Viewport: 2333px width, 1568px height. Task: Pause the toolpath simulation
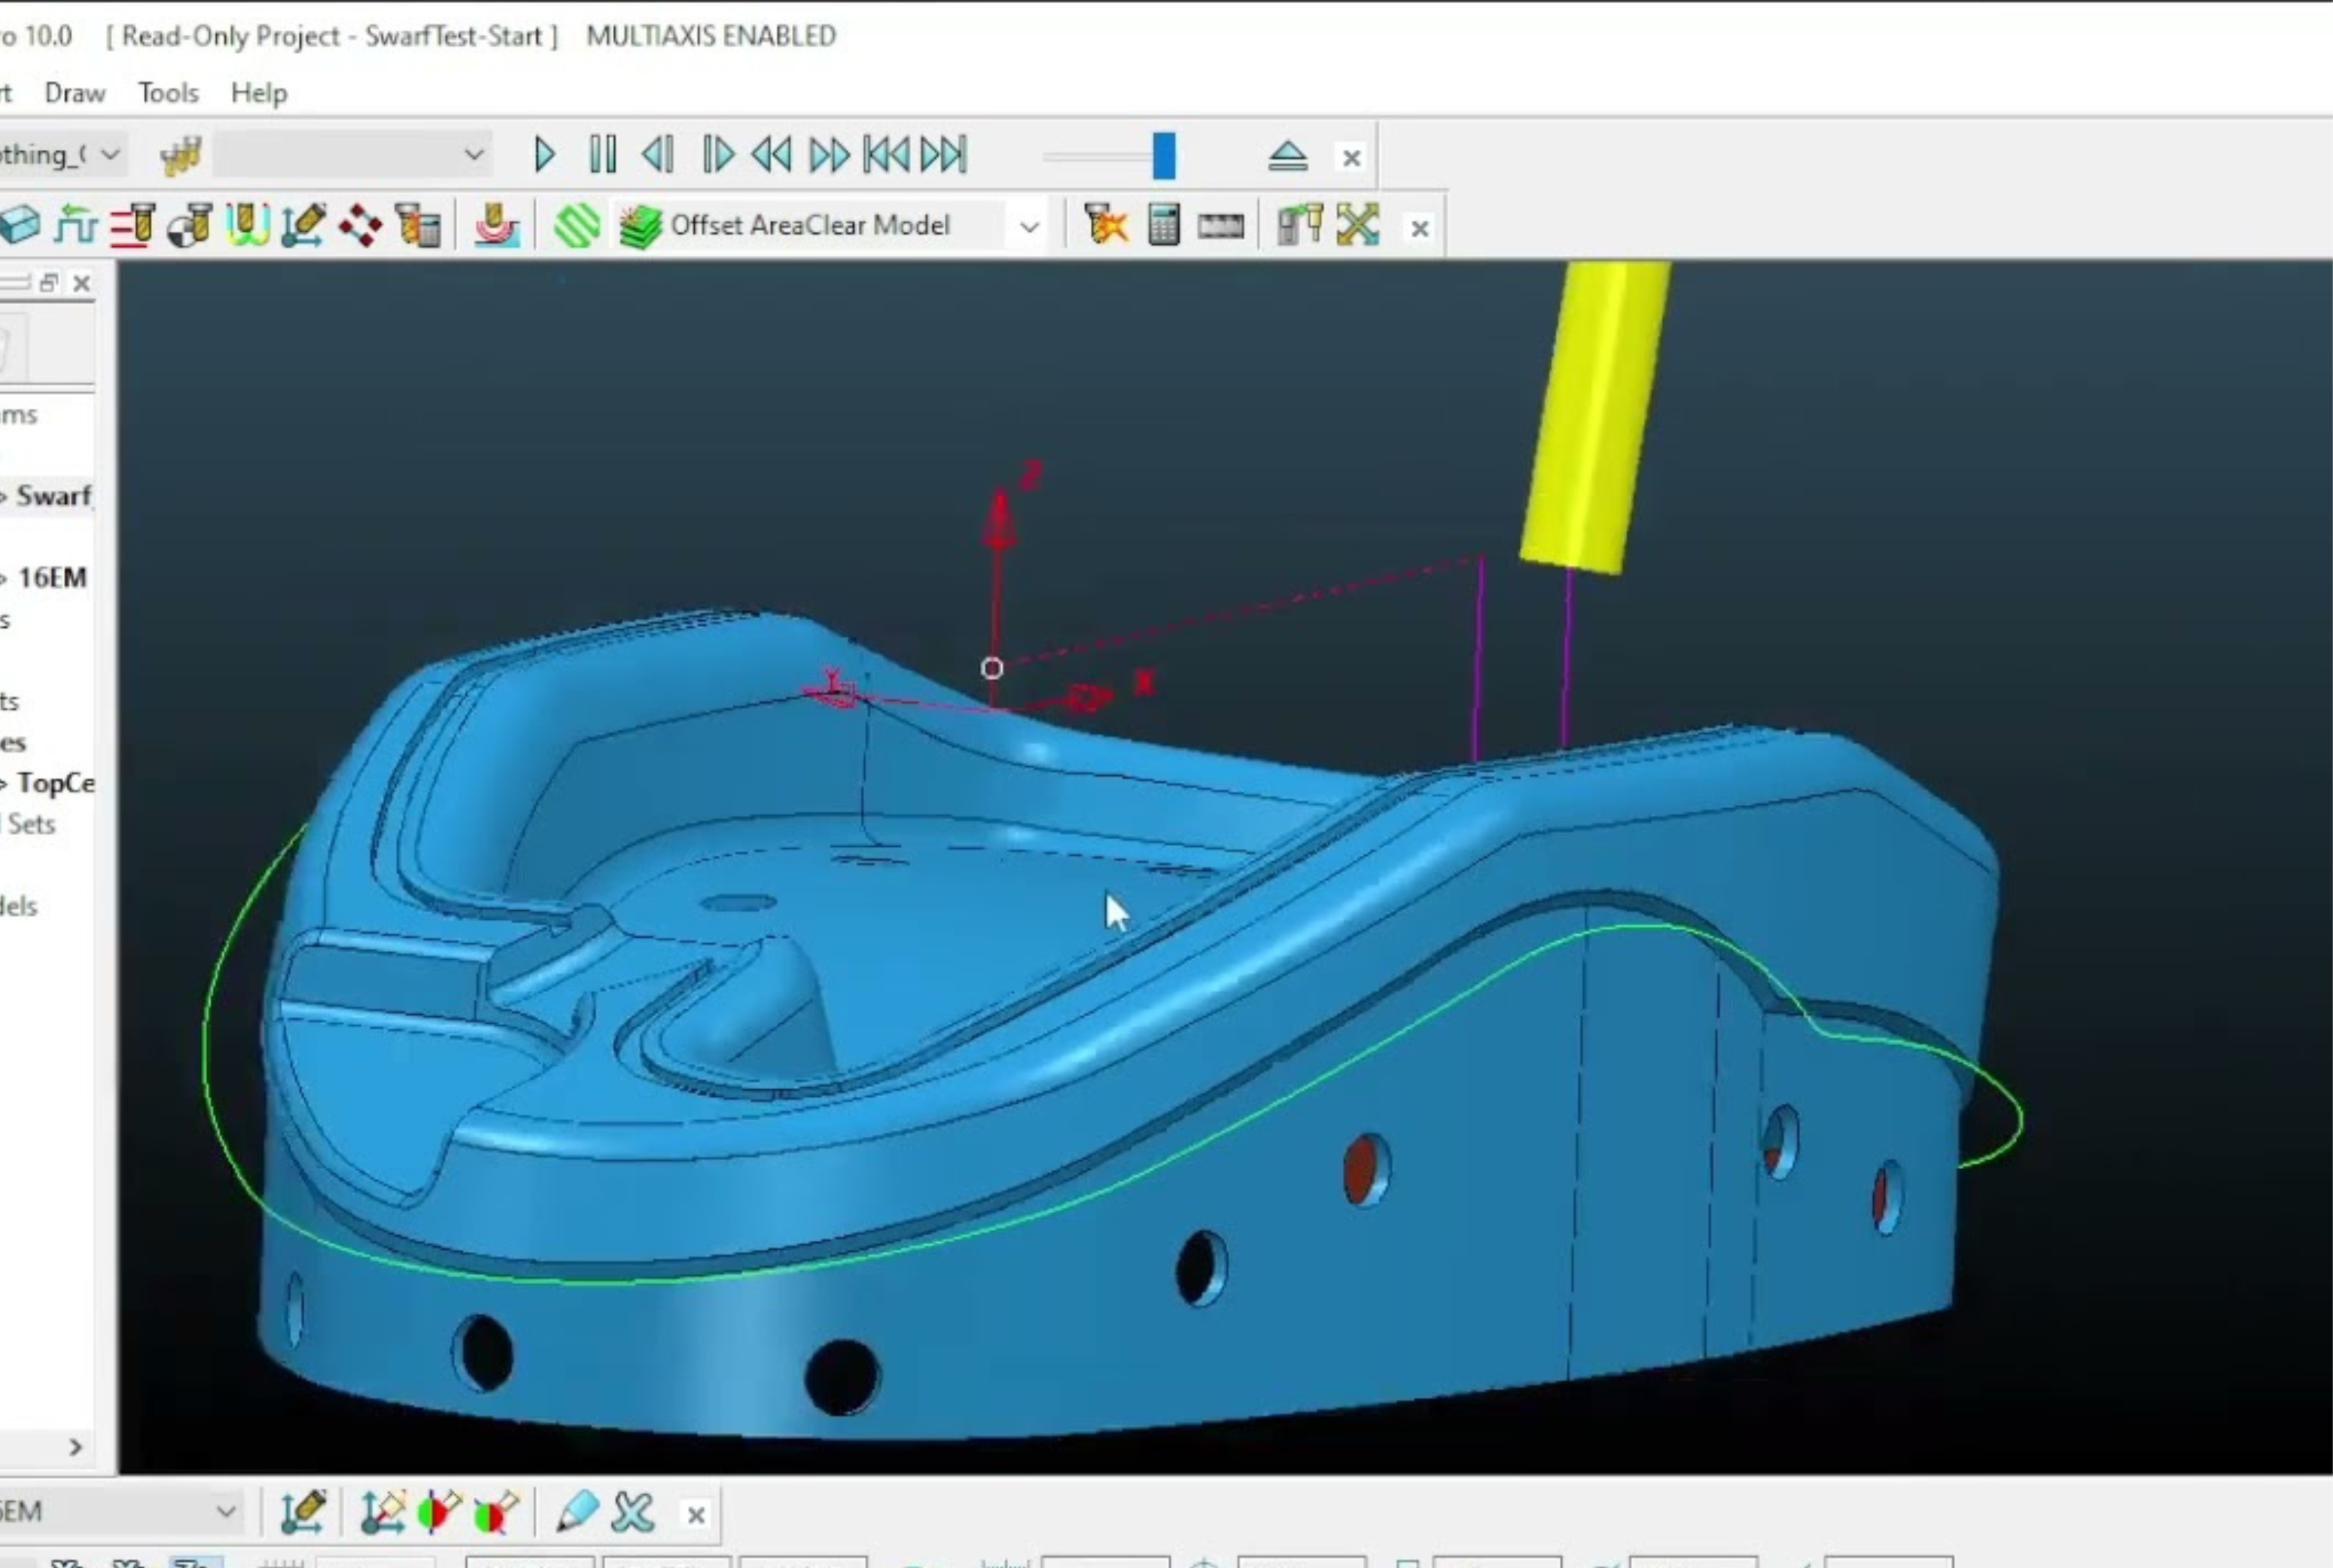click(x=602, y=155)
